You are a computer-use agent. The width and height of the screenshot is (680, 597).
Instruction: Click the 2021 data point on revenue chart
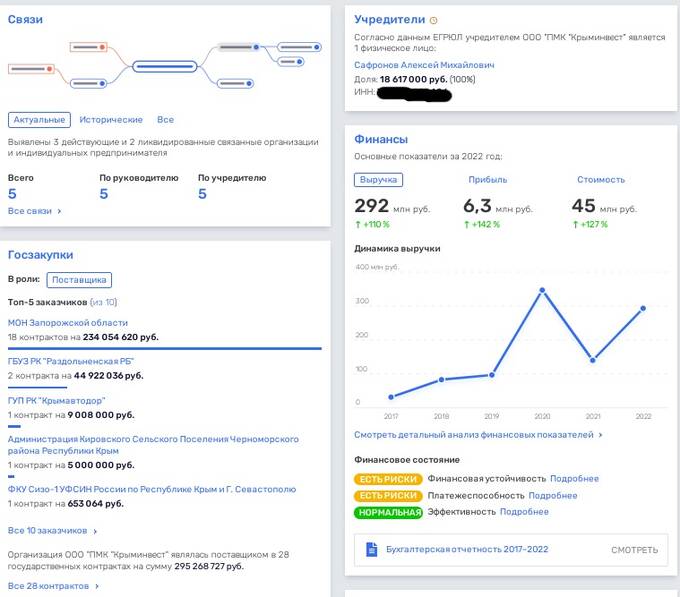click(593, 360)
